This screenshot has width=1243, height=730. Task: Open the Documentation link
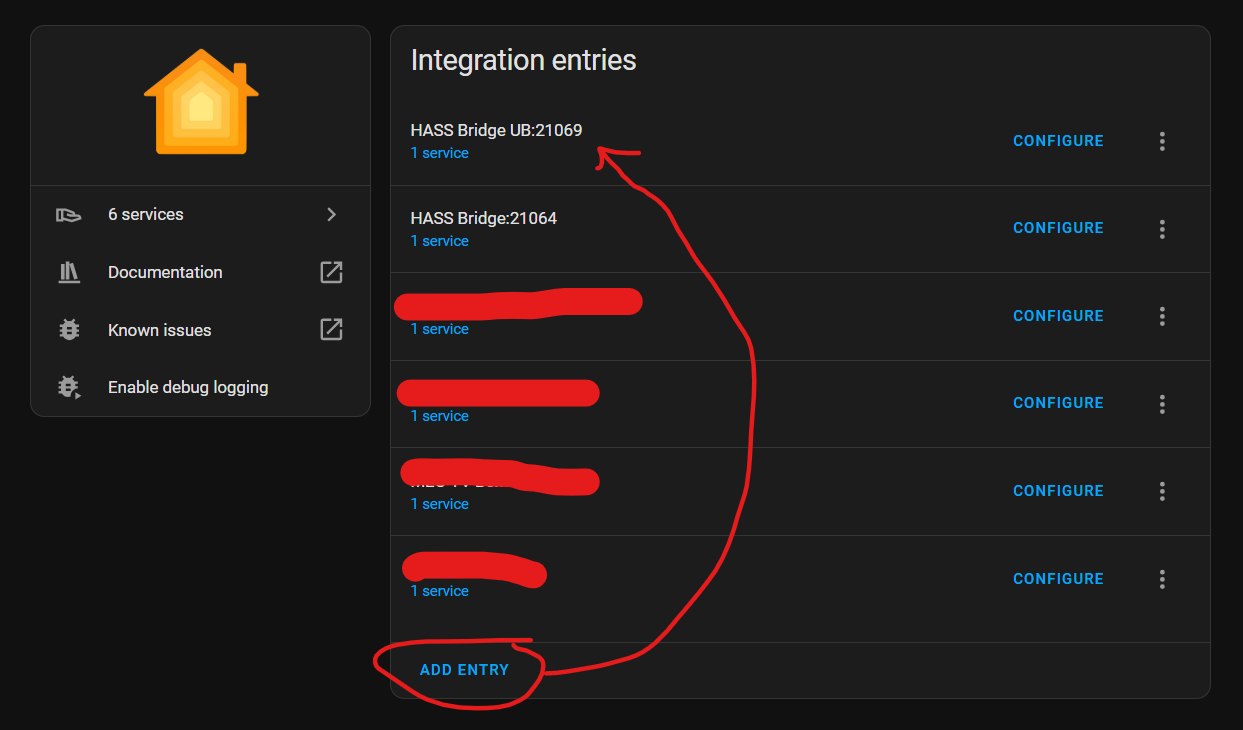(165, 272)
